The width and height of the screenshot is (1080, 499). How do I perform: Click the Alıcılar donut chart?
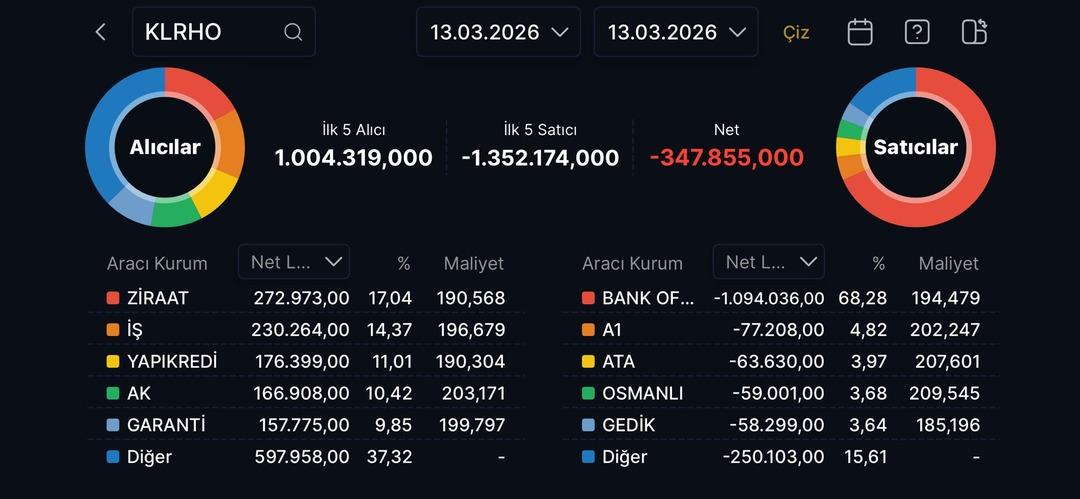(x=165, y=147)
